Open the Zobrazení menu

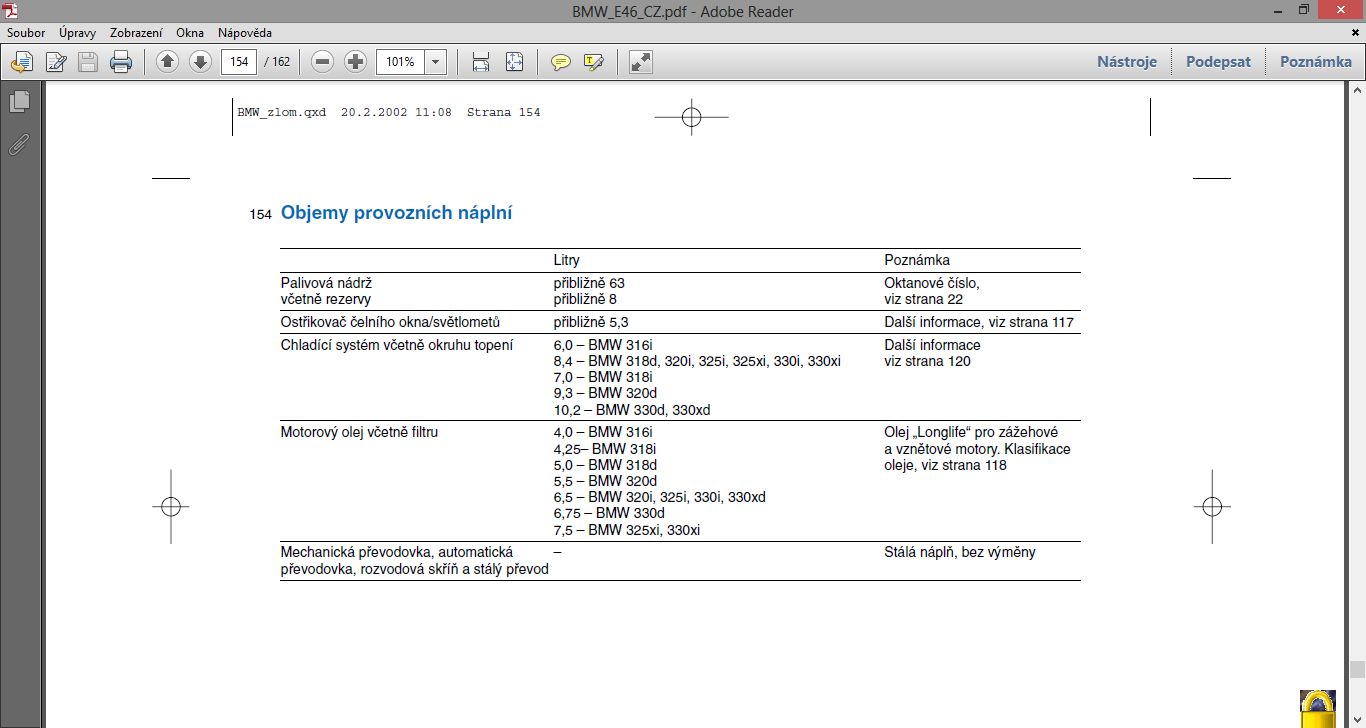(136, 33)
